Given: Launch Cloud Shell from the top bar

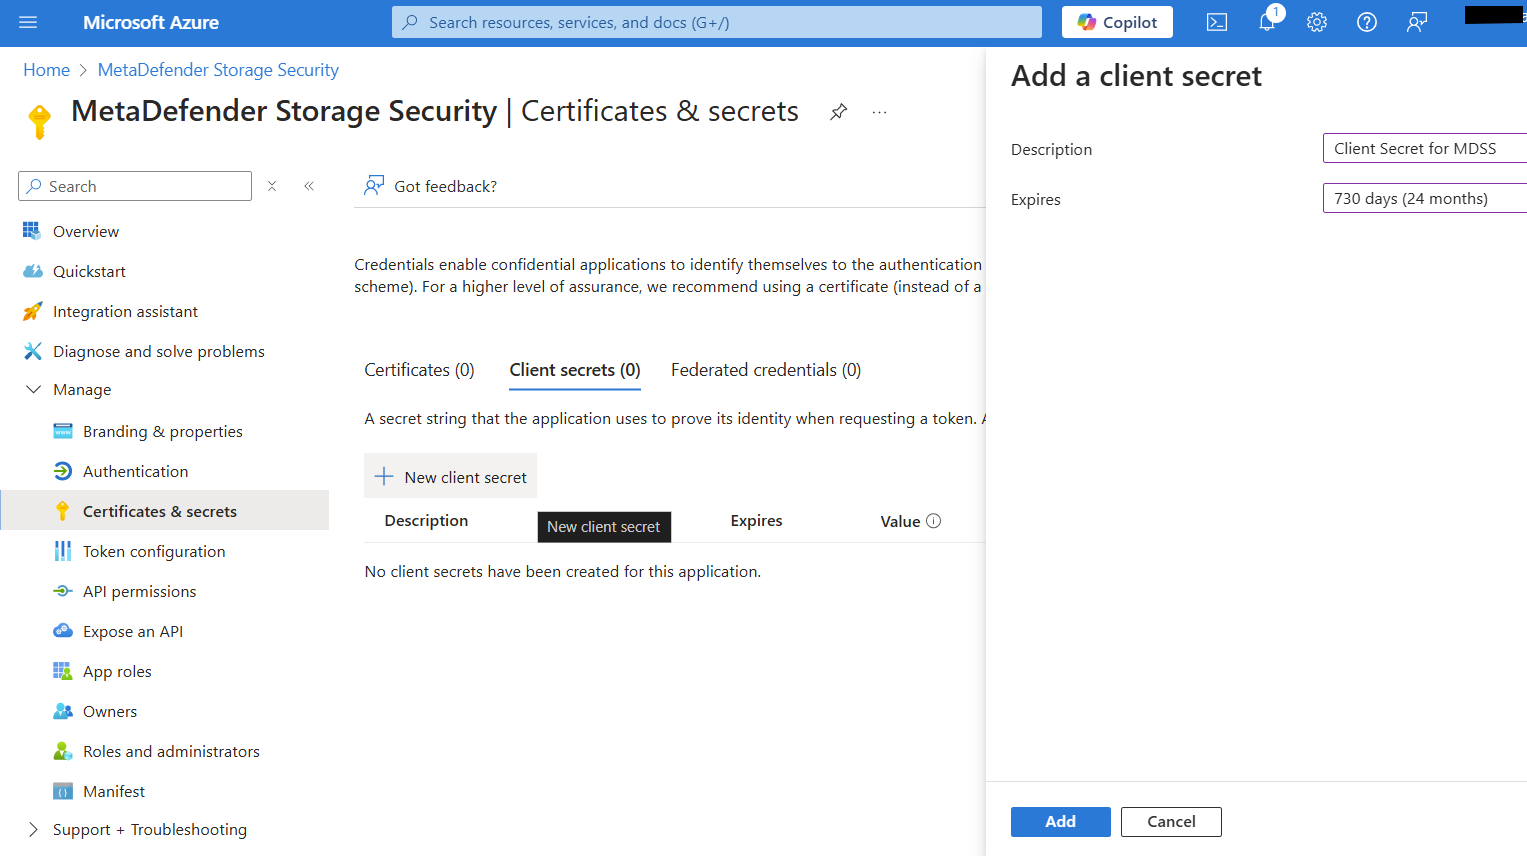Looking at the screenshot, I should click(1217, 22).
